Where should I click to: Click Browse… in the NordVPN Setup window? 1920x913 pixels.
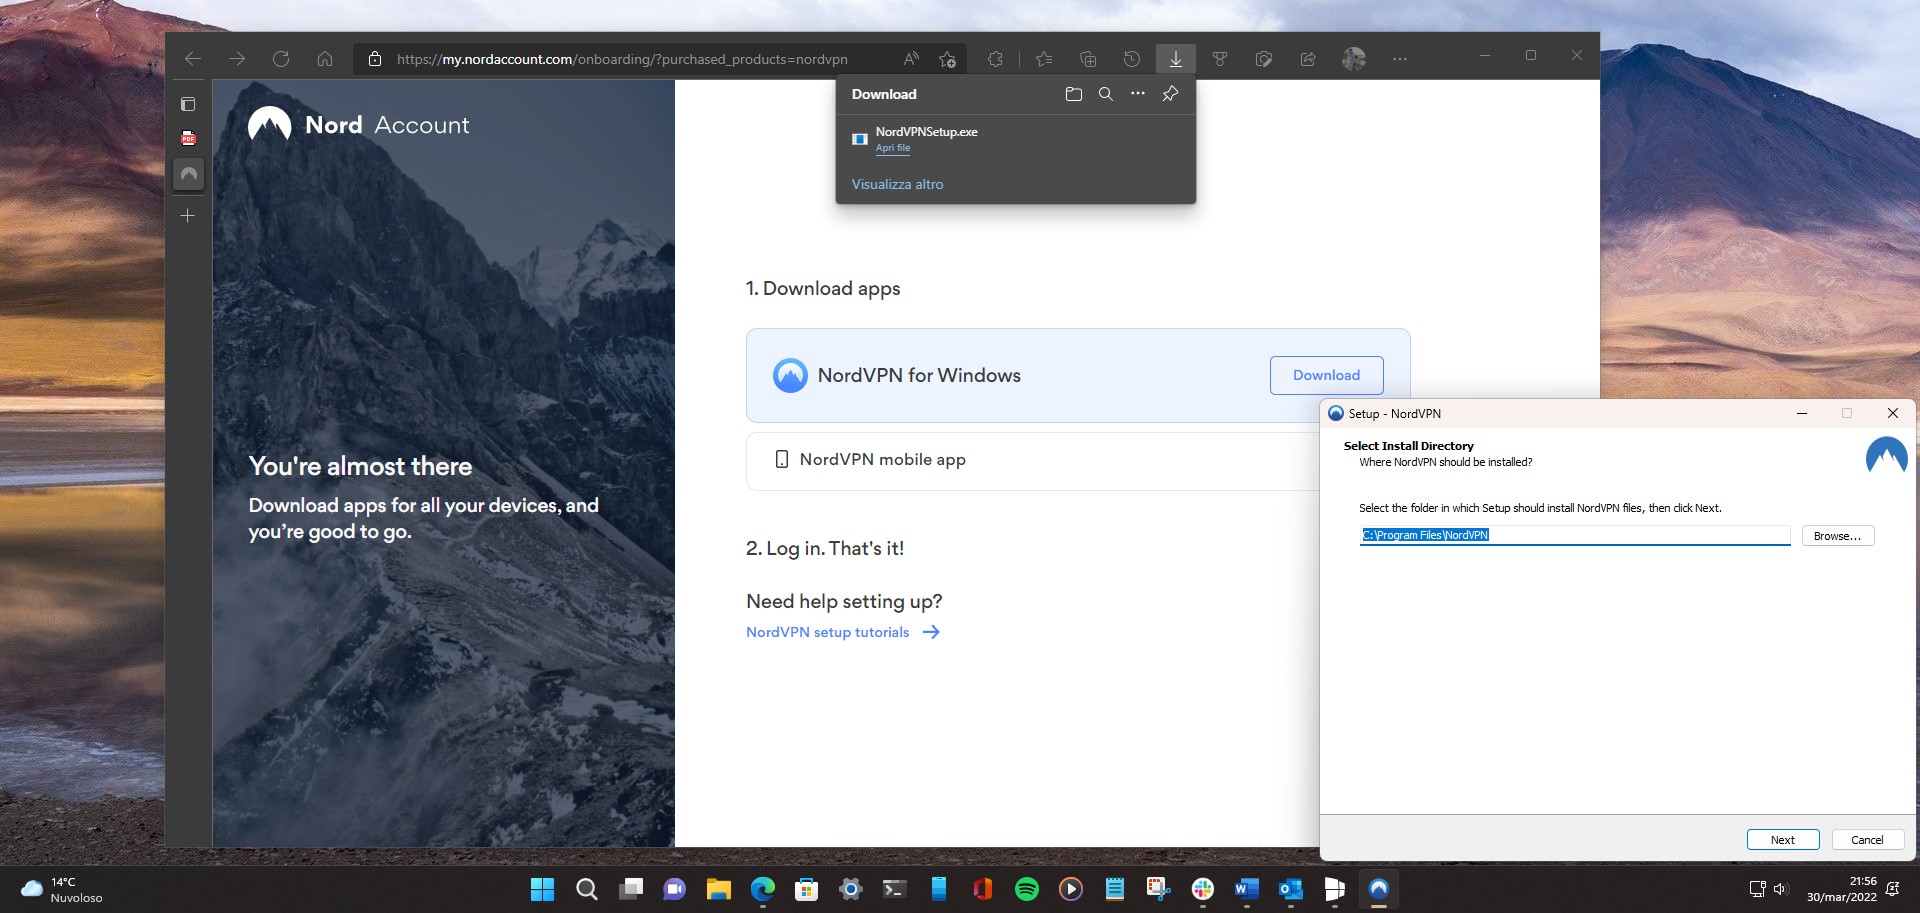click(x=1837, y=536)
